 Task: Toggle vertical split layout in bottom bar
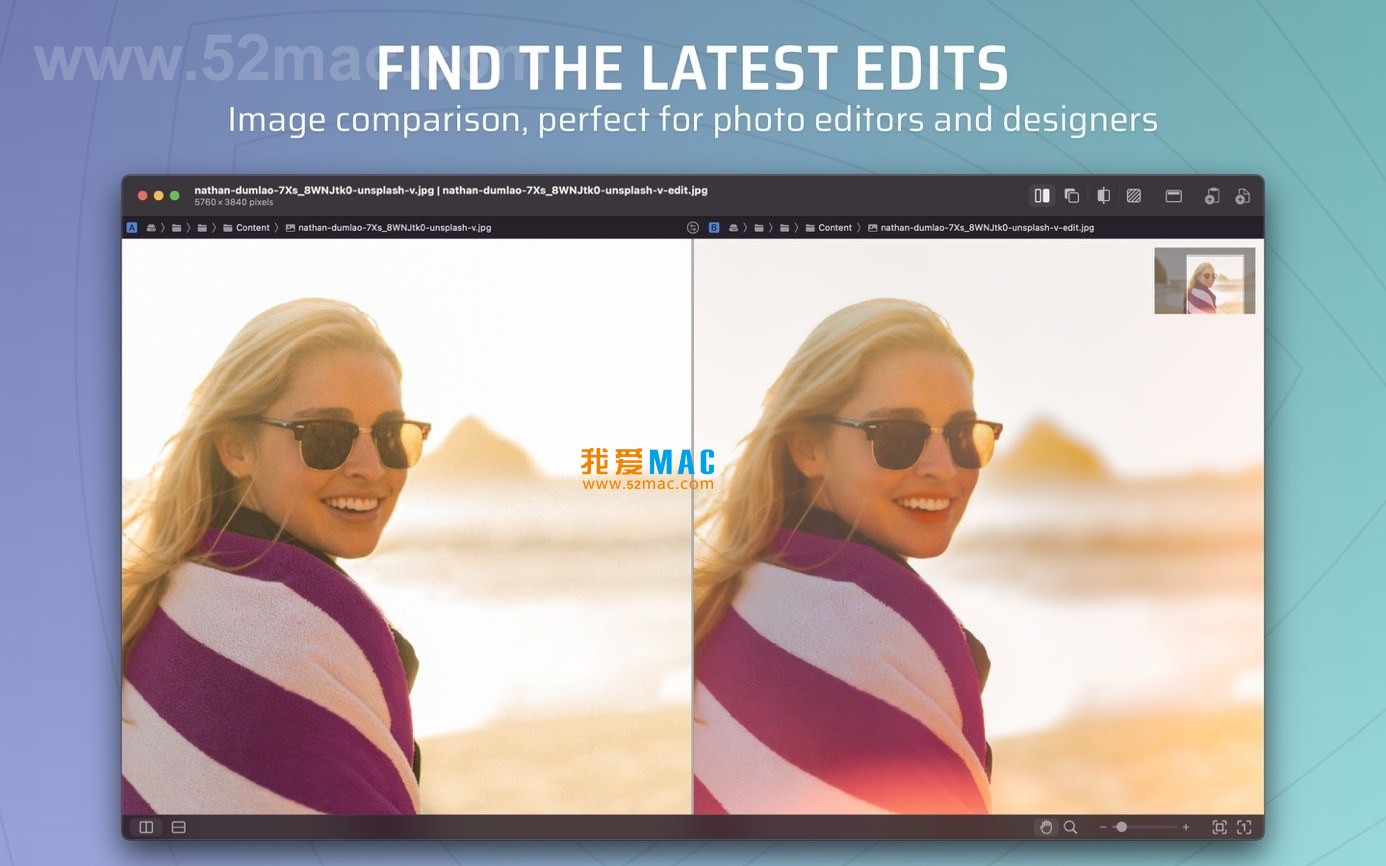coord(146,827)
